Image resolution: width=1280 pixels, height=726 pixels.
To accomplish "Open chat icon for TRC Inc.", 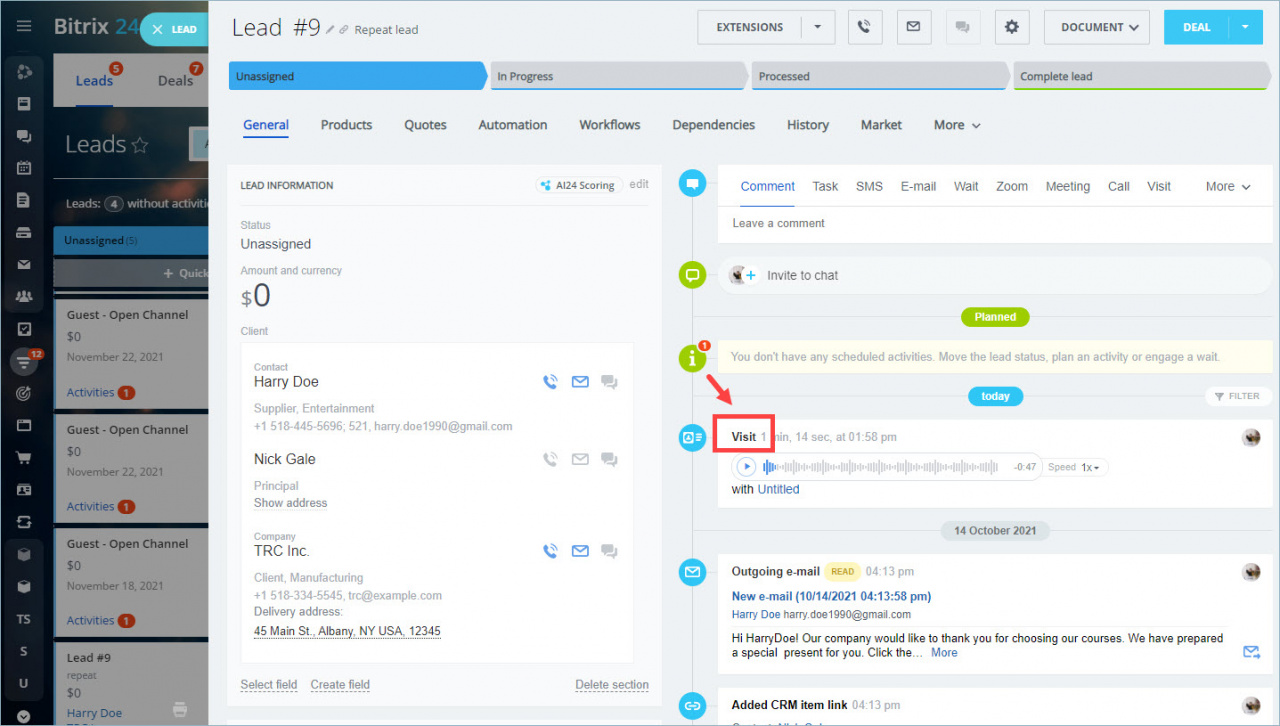I will click(609, 551).
